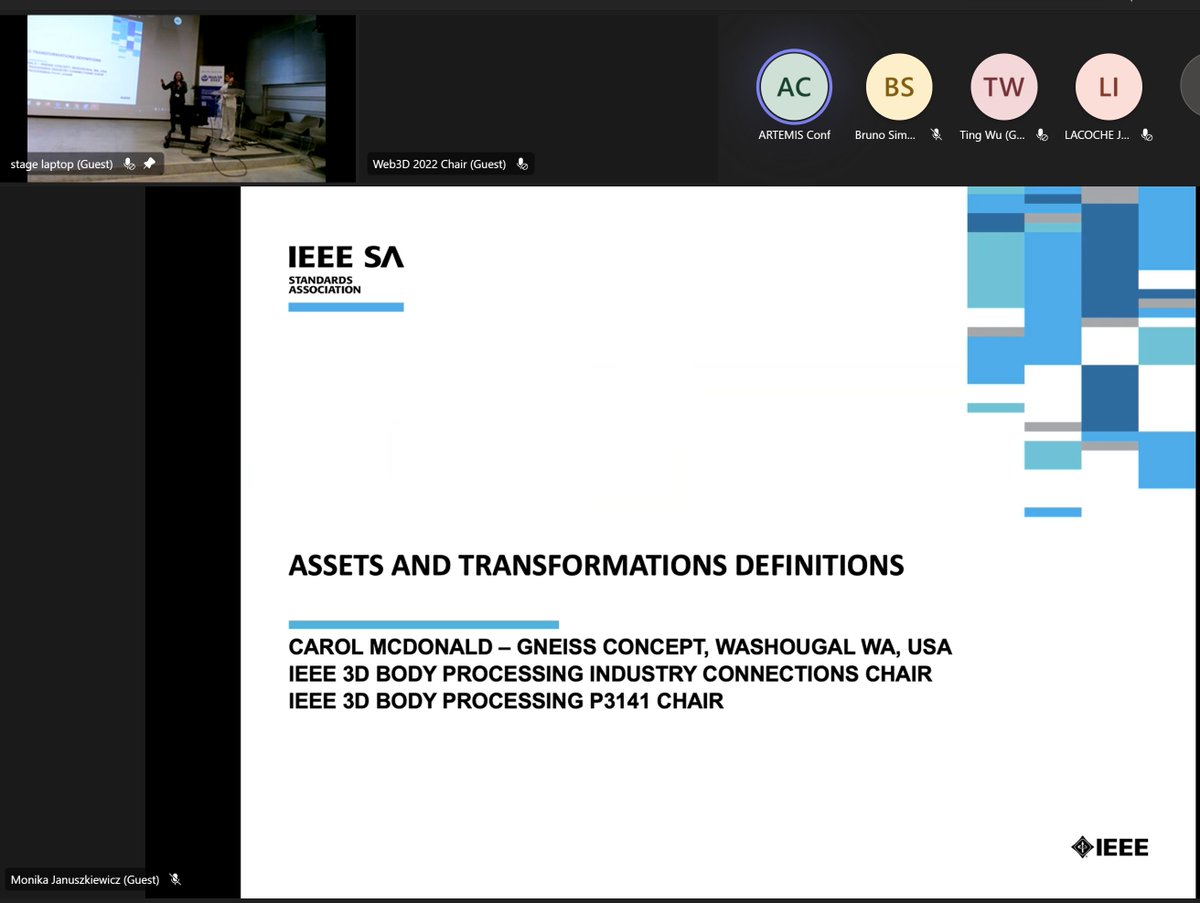Open the AC avatar for ARTEMIS Conf

tap(794, 87)
